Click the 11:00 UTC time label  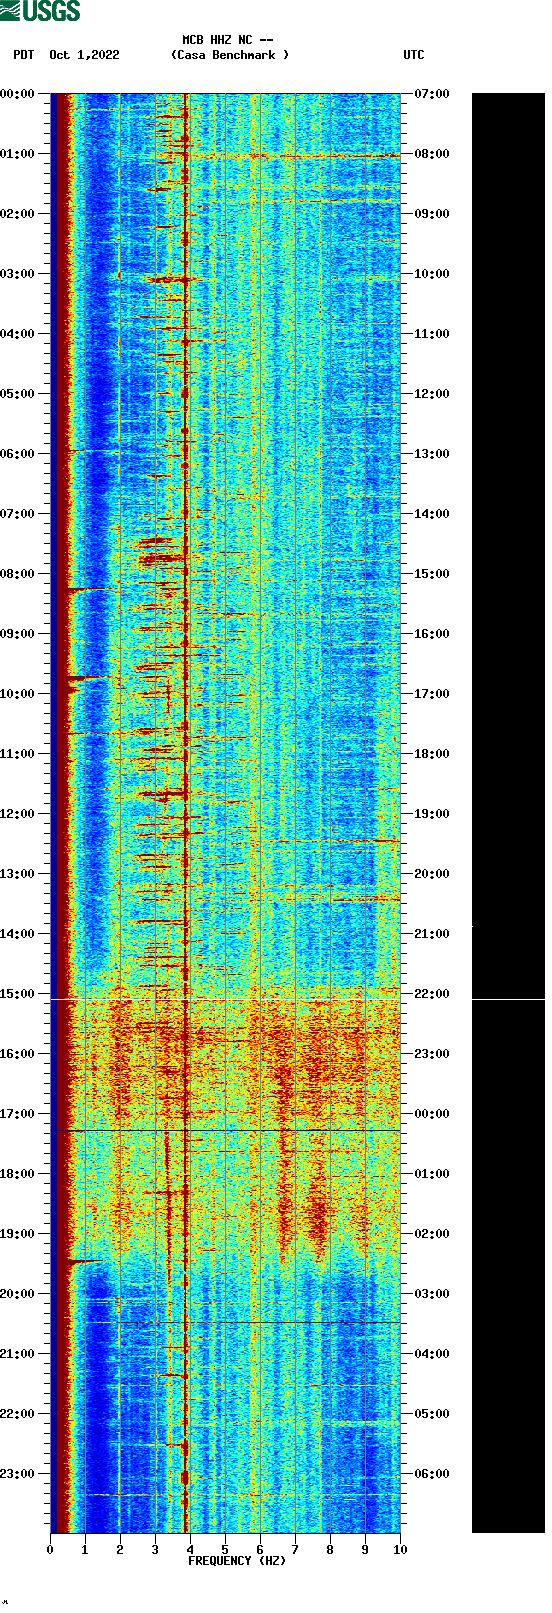(x=432, y=334)
